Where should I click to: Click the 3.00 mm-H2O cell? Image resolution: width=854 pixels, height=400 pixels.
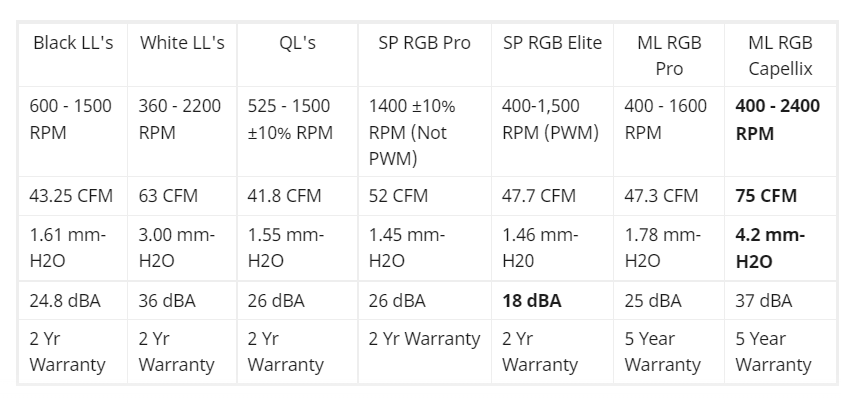click(x=182, y=248)
